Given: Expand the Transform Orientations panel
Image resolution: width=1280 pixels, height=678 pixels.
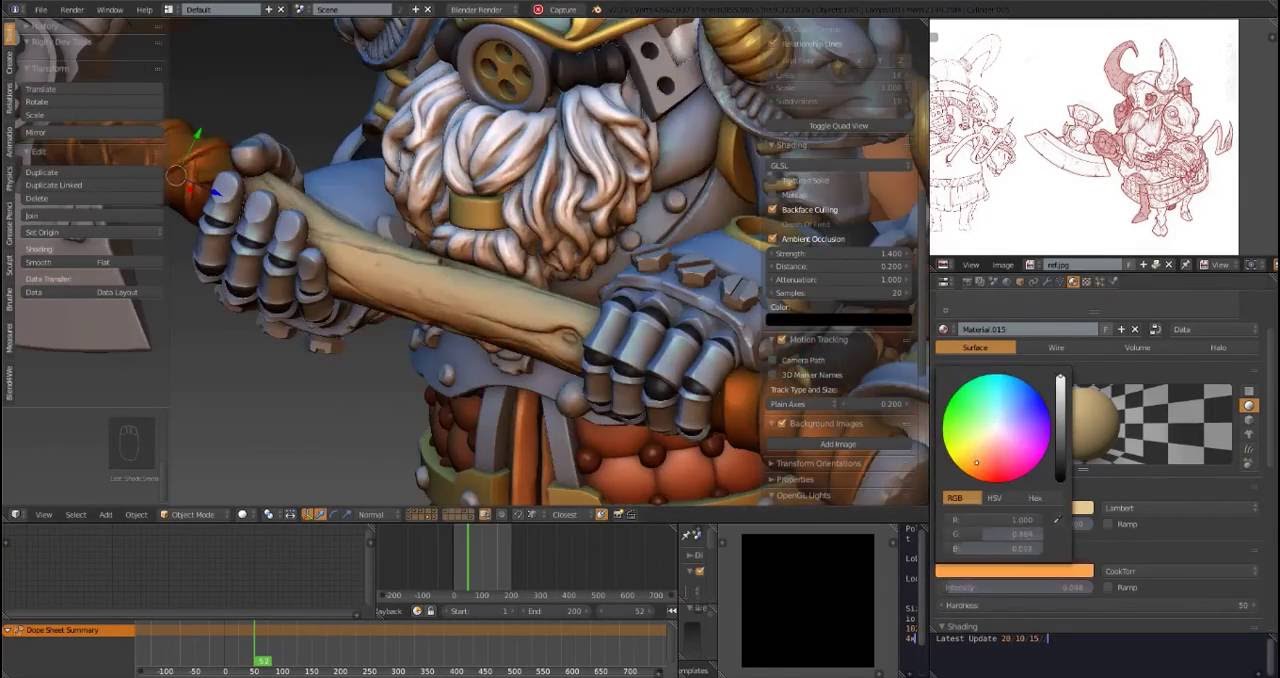Looking at the screenshot, I should tap(818, 464).
